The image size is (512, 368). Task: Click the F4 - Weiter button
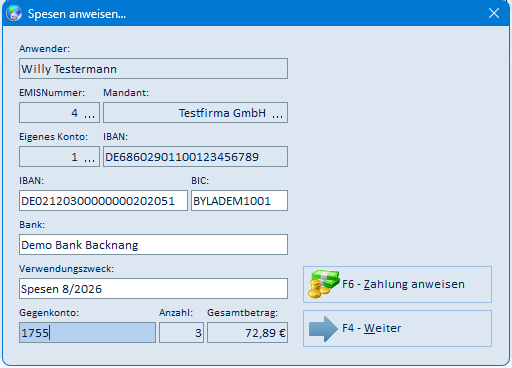pyautogui.click(x=397, y=328)
